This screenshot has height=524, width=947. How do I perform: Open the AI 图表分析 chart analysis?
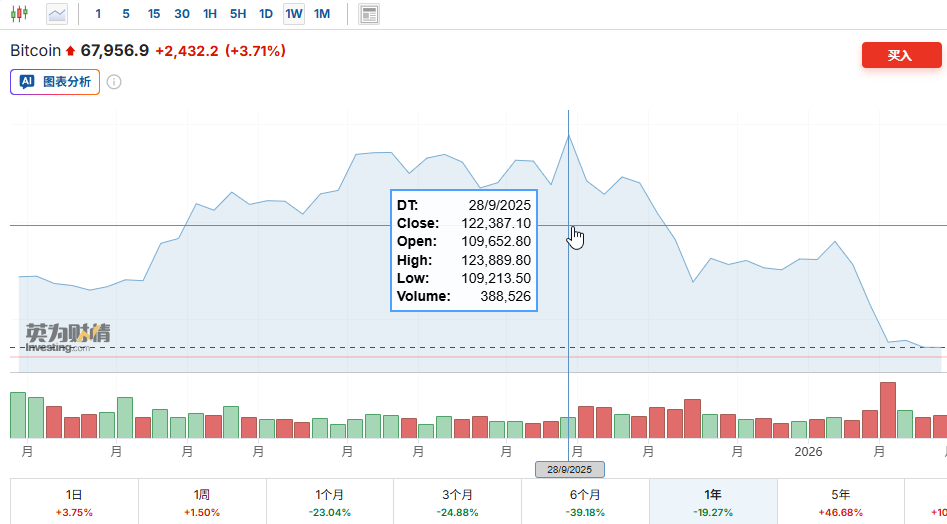point(55,82)
